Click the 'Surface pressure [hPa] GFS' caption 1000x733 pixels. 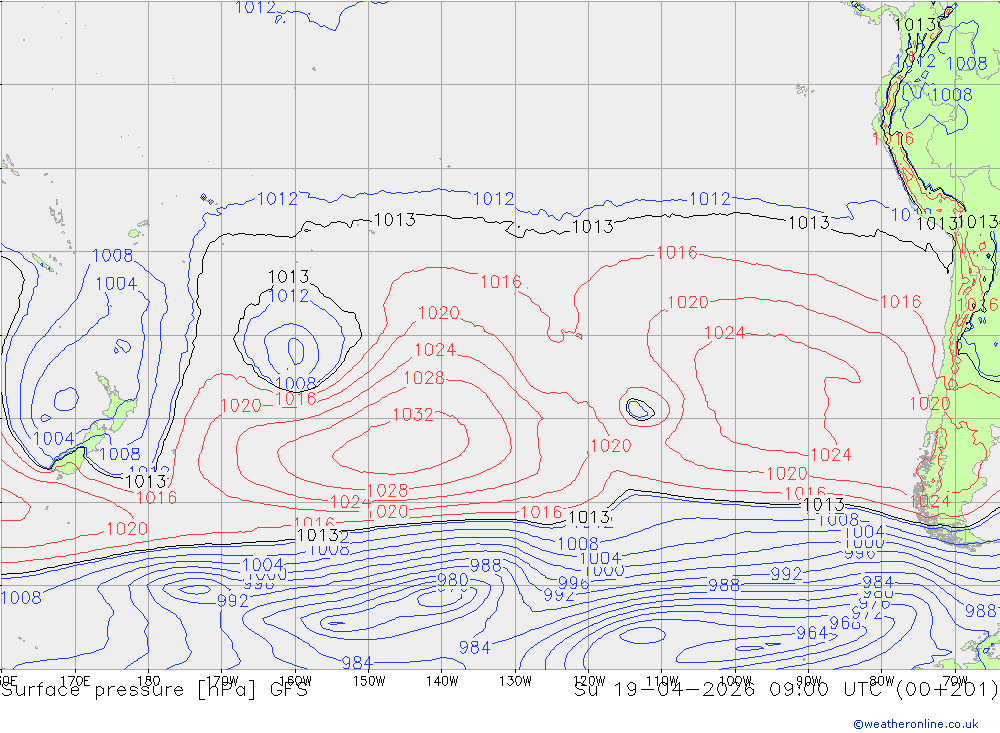coord(154,690)
